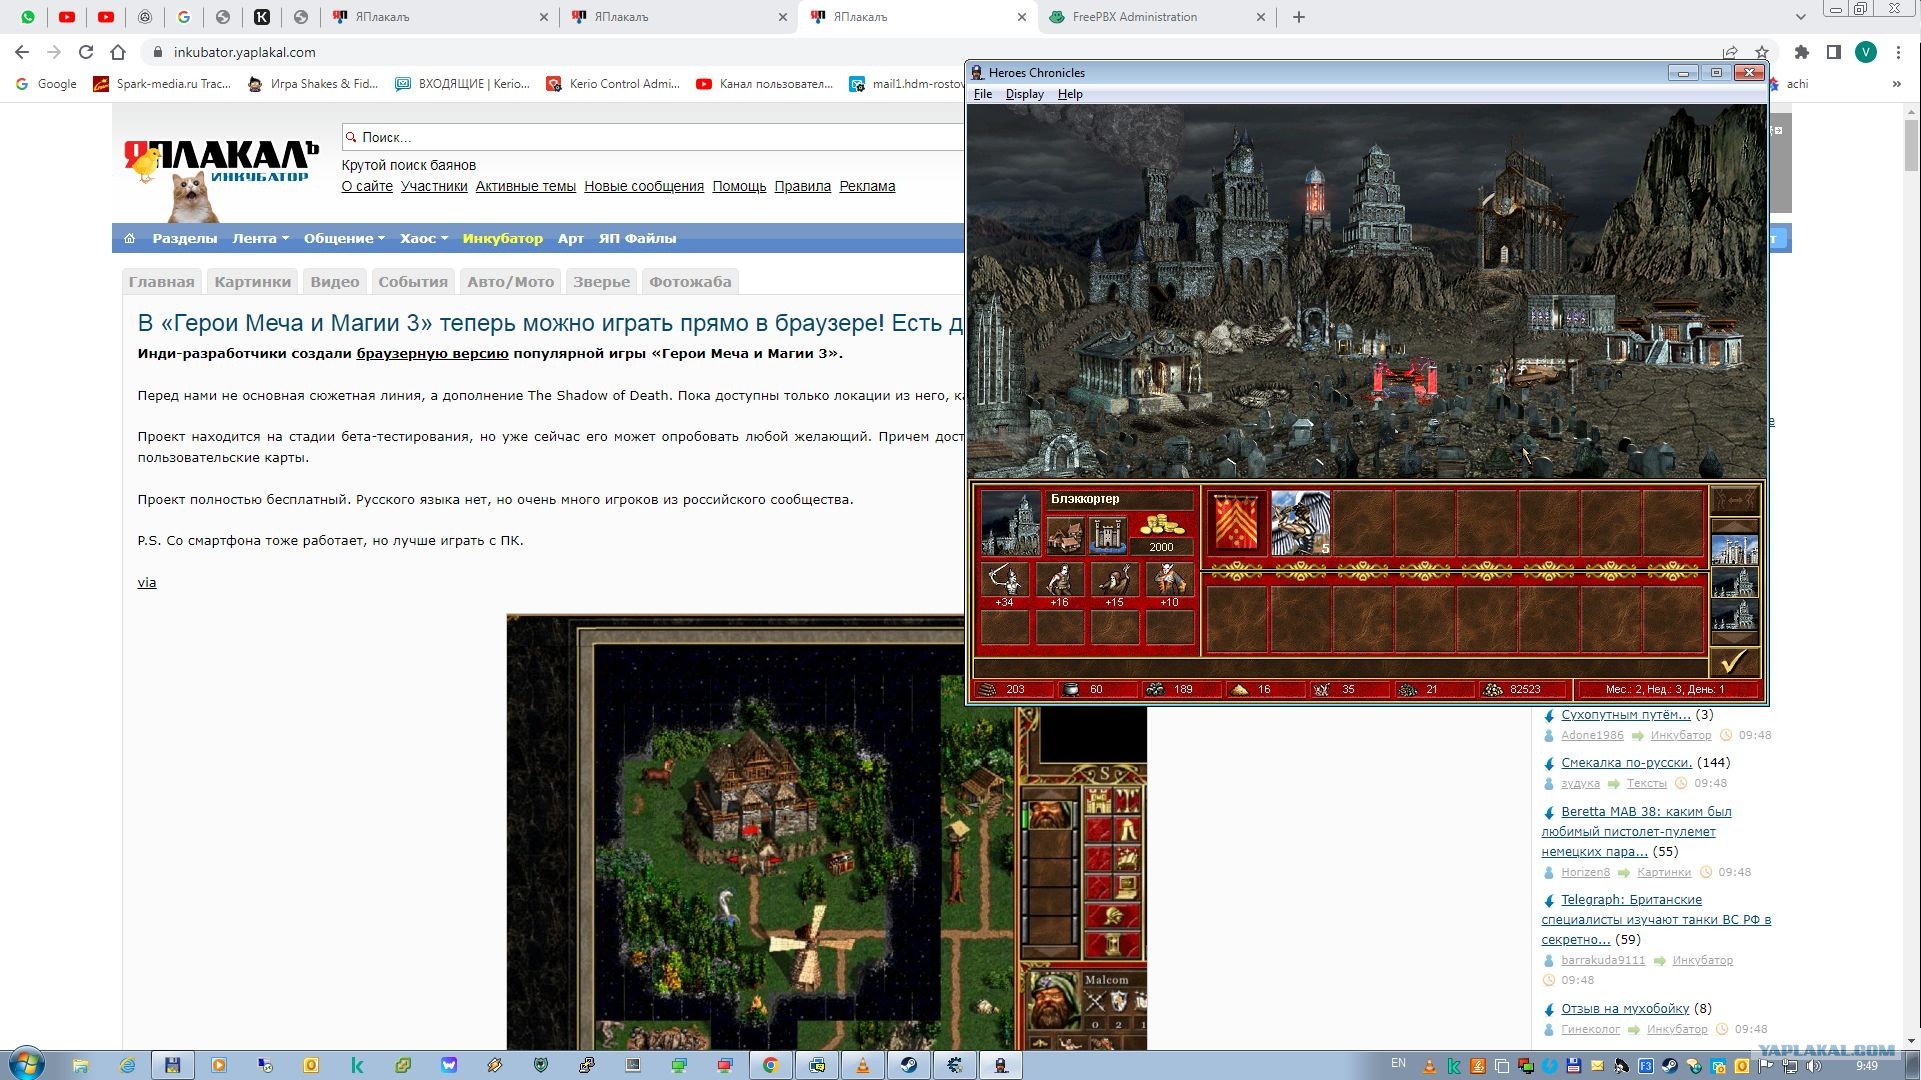Bookmark this page with the star icon
This screenshot has width=1921, height=1080.
click(x=1762, y=52)
